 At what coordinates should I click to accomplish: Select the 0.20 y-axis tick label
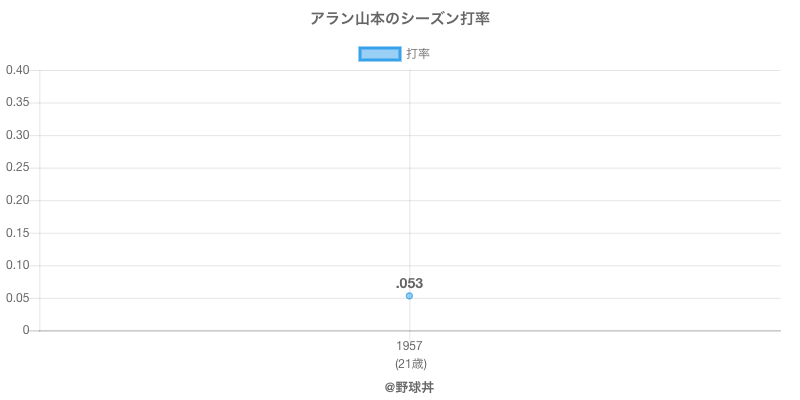tap(18, 200)
